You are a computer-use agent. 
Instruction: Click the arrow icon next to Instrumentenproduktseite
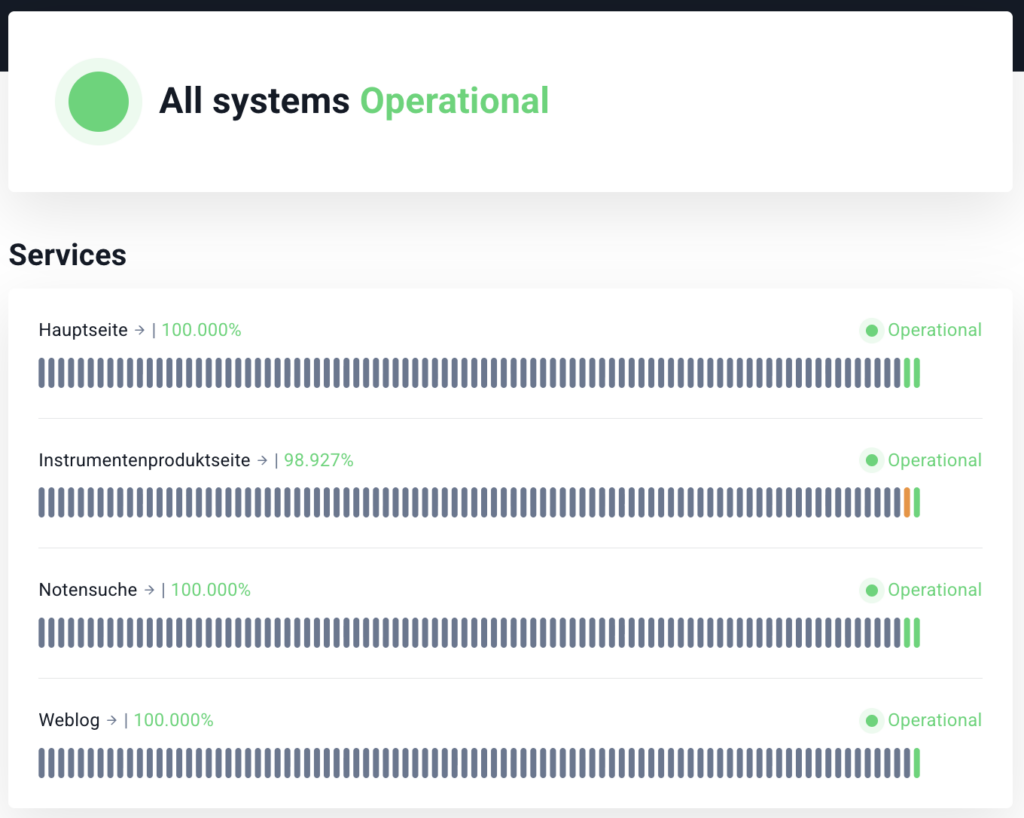[262, 460]
